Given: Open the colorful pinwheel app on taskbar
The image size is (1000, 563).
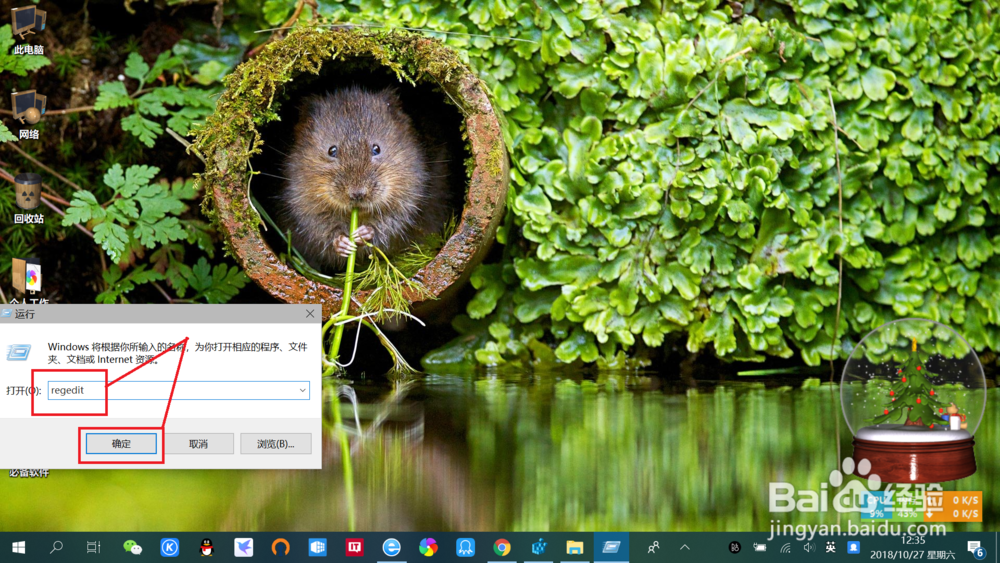Looking at the screenshot, I should 429,547.
